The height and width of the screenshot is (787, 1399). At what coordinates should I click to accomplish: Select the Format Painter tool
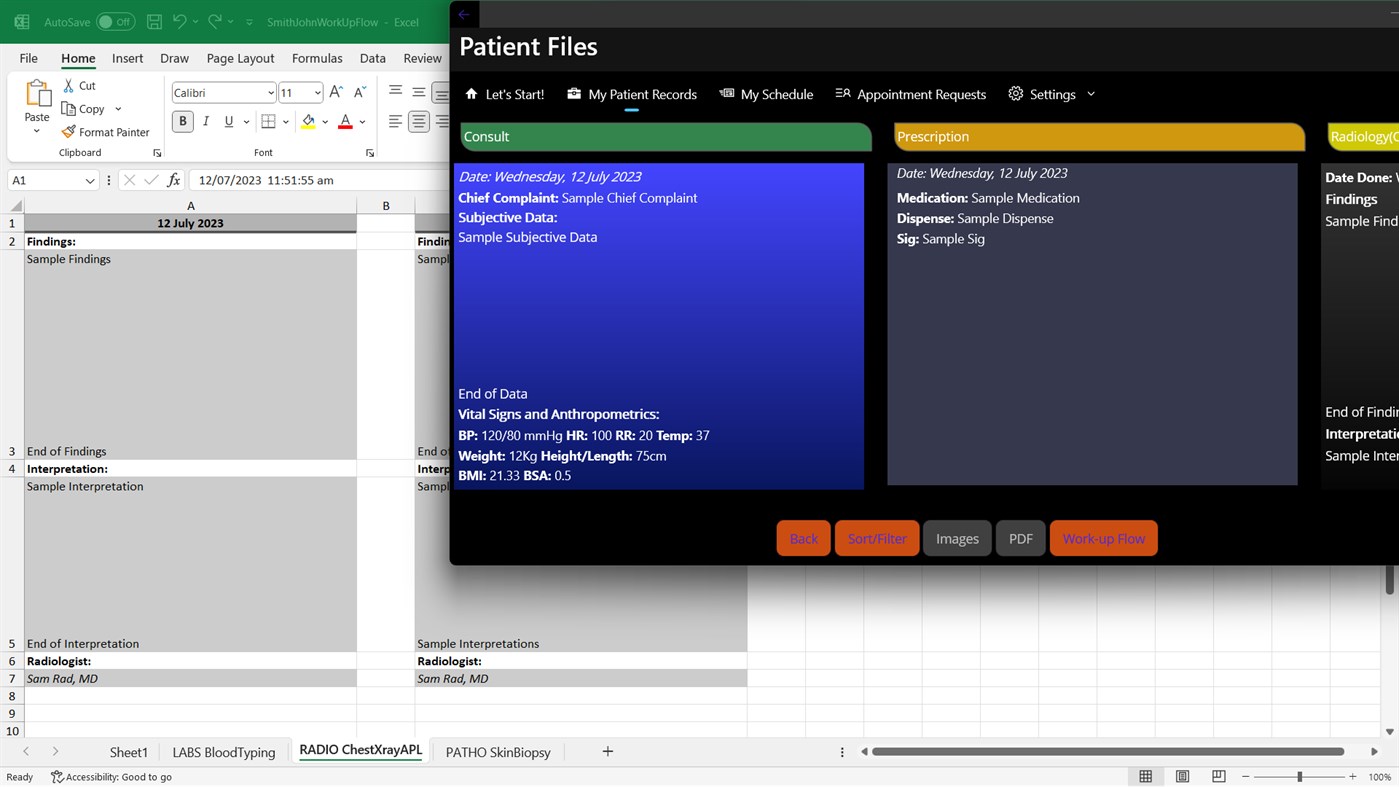point(106,131)
